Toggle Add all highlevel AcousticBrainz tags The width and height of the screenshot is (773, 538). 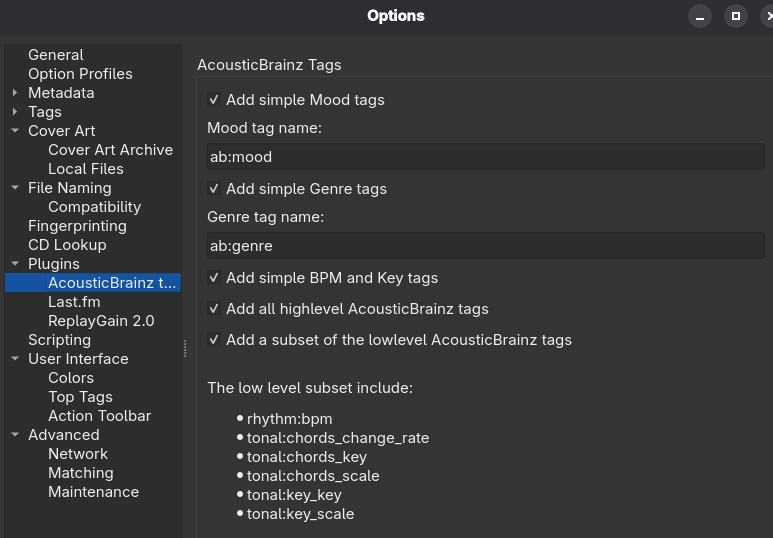214,309
